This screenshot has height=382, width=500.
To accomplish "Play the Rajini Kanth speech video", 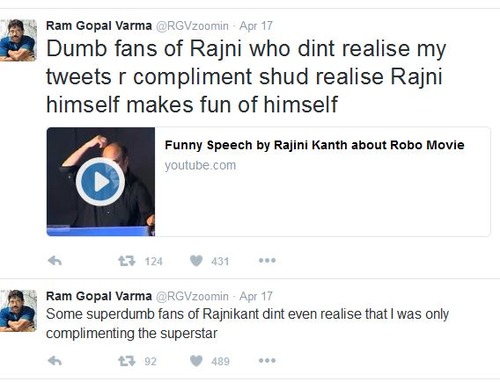I will pyautogui.click(x=100, y=182).
